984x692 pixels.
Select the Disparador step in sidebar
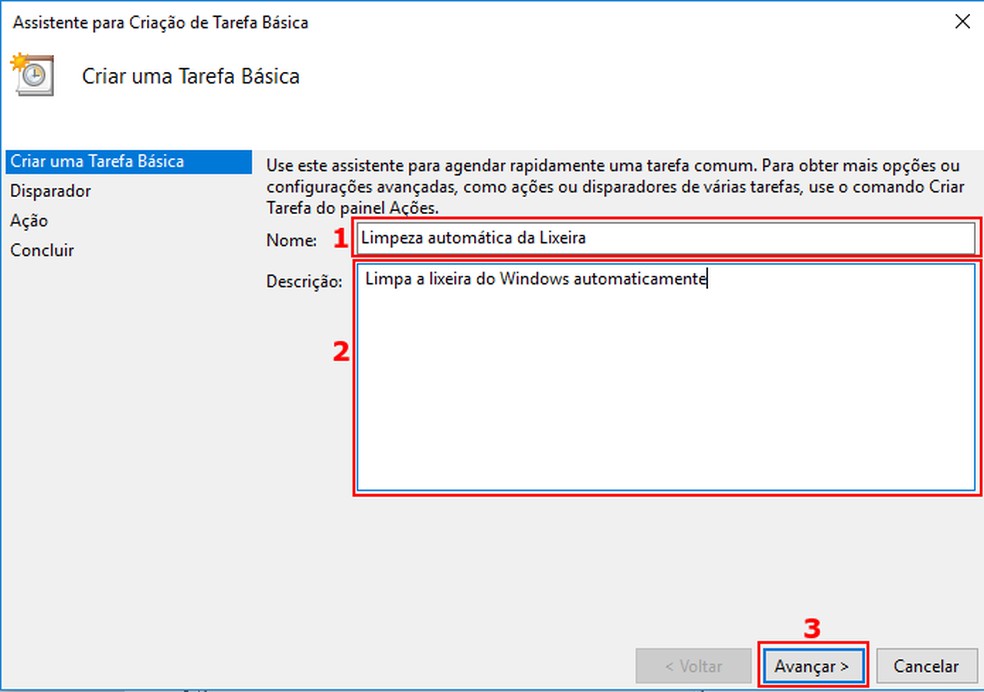[50, 191]
